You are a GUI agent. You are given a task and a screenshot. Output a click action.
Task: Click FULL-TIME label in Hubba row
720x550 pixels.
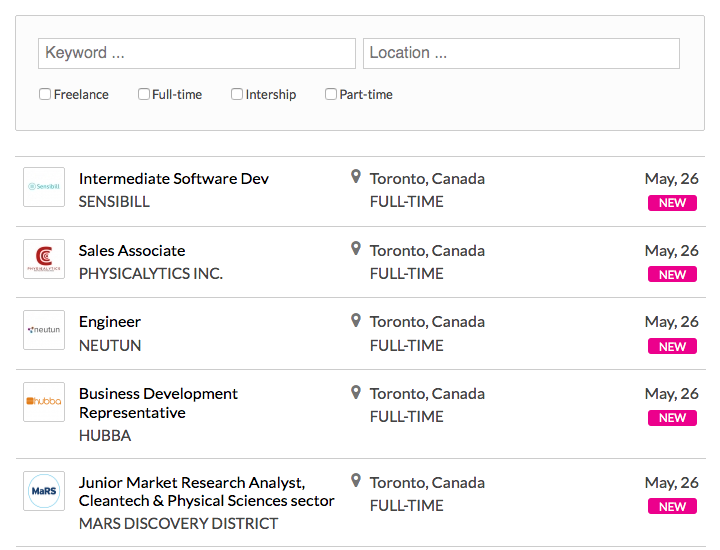coord(407,416)
